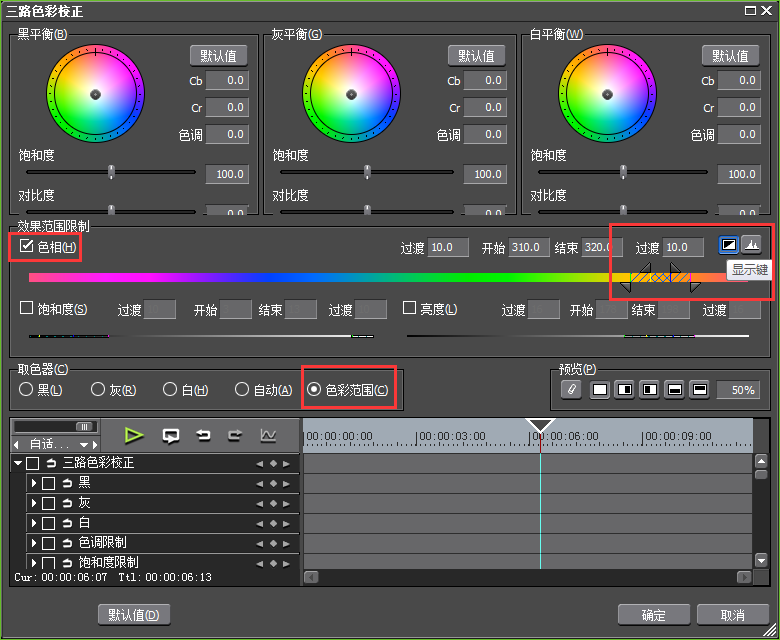Select the top-half preview mode icon

pos(700,389)
